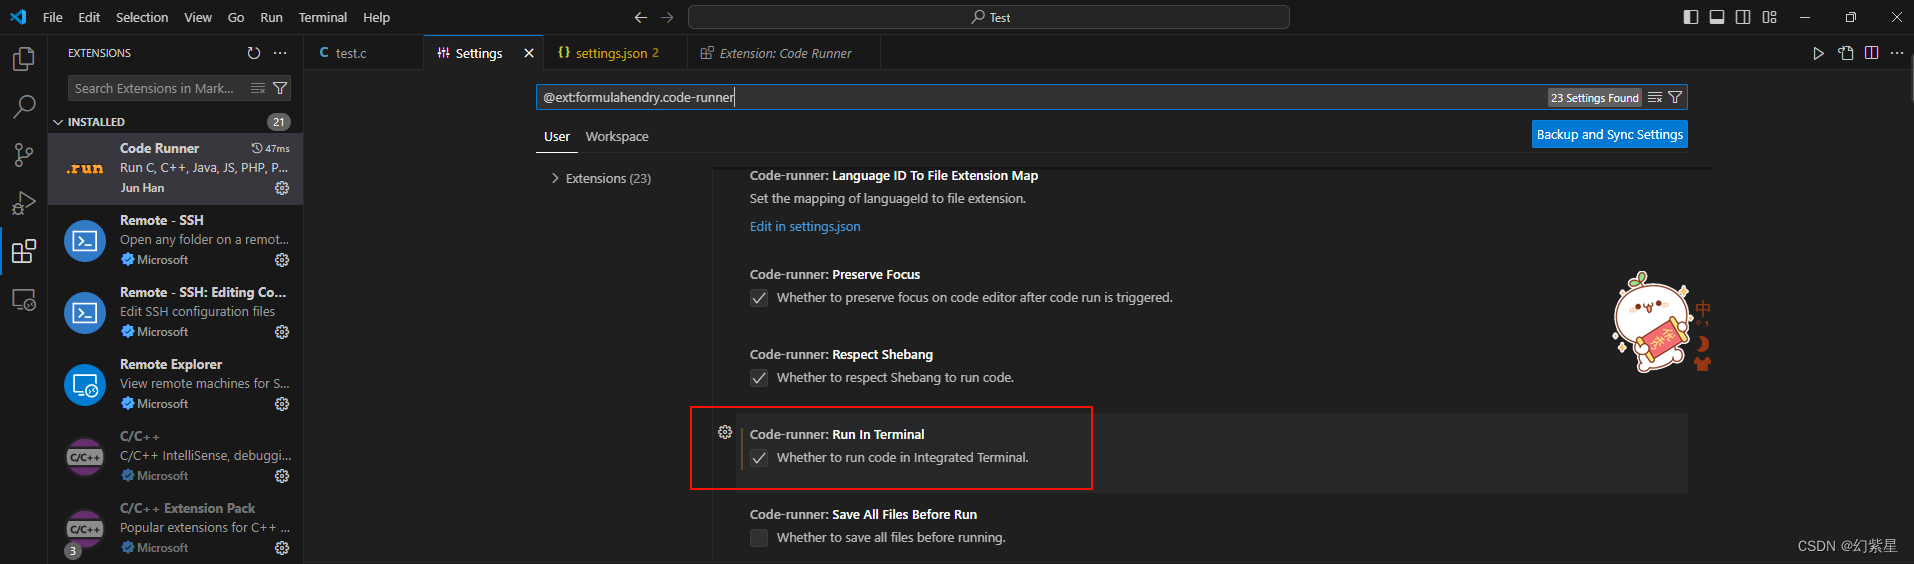Toggle primary side bar layout icon

pos(1691,17)
